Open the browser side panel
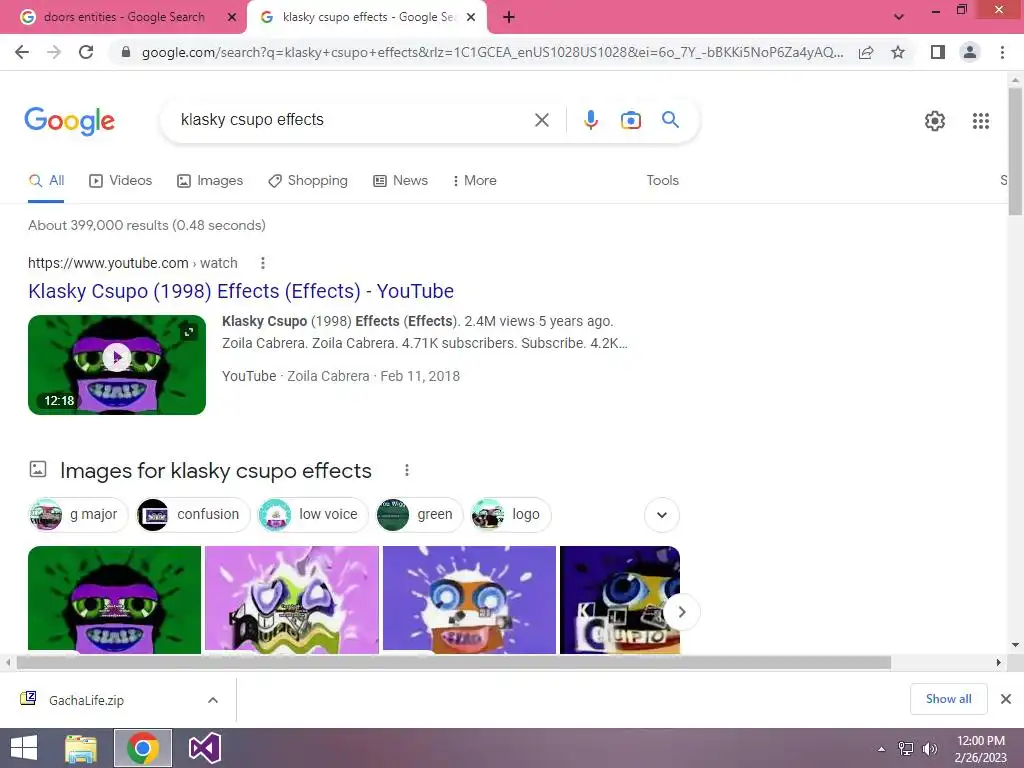Screen dimensions: 1024x768 (938, 52)
